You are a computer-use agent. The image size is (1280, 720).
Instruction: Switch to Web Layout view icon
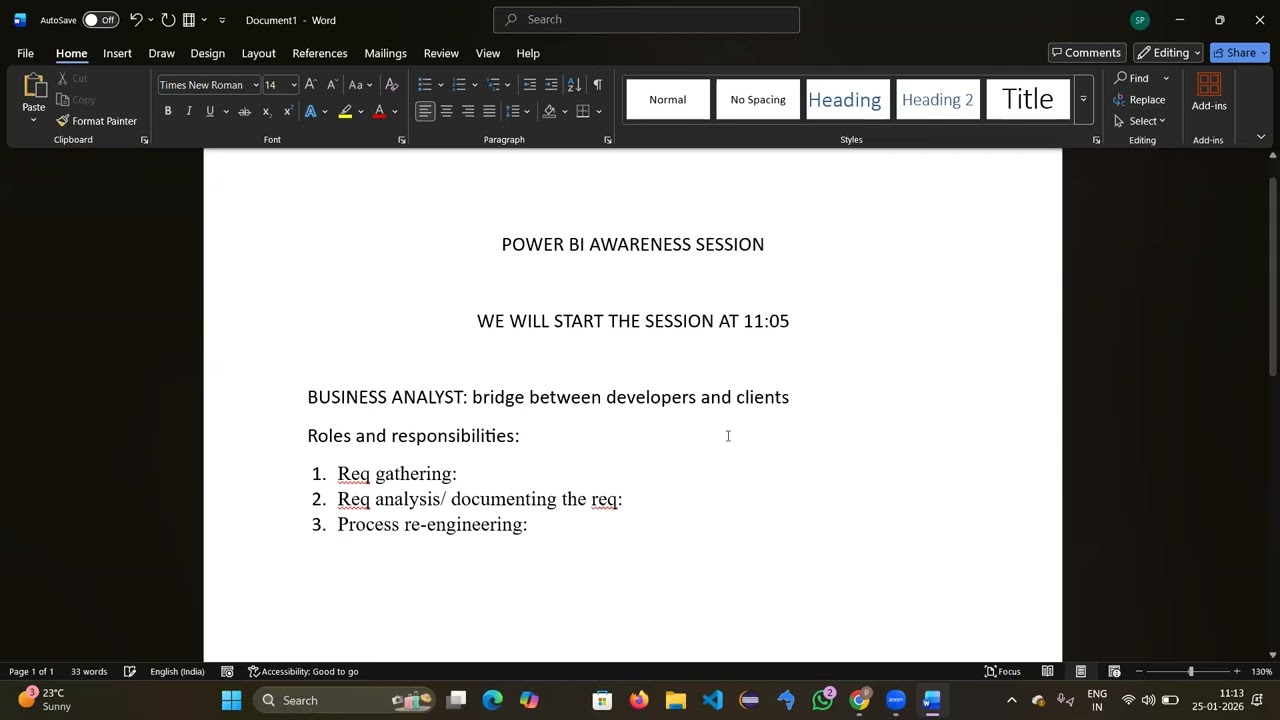coord(1114,672)
